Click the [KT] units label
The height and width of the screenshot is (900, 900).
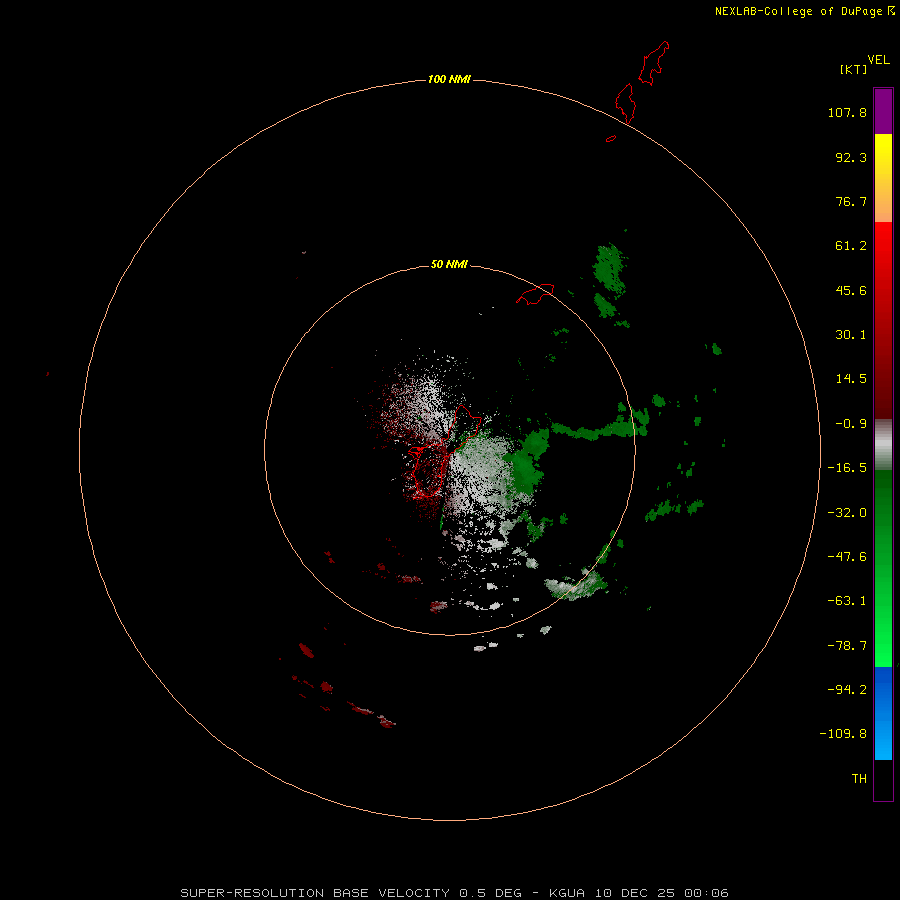click(x=854, y=69)
